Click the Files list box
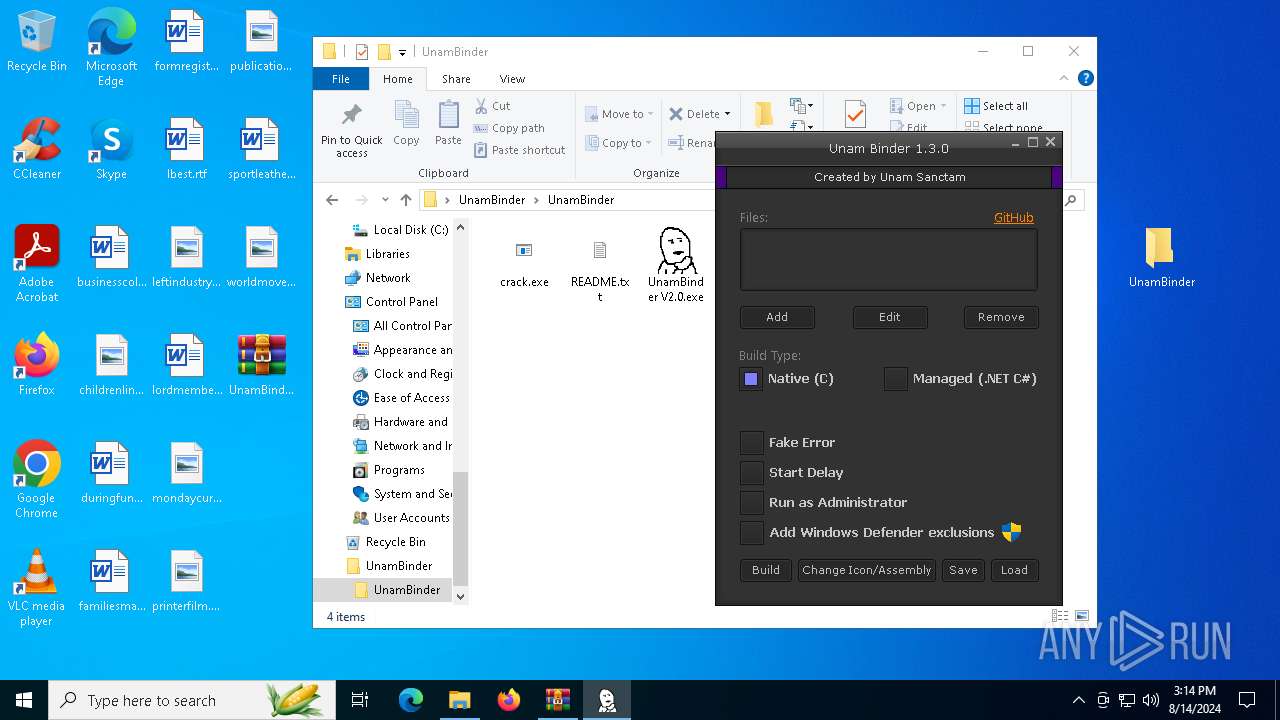 point(888,259)
